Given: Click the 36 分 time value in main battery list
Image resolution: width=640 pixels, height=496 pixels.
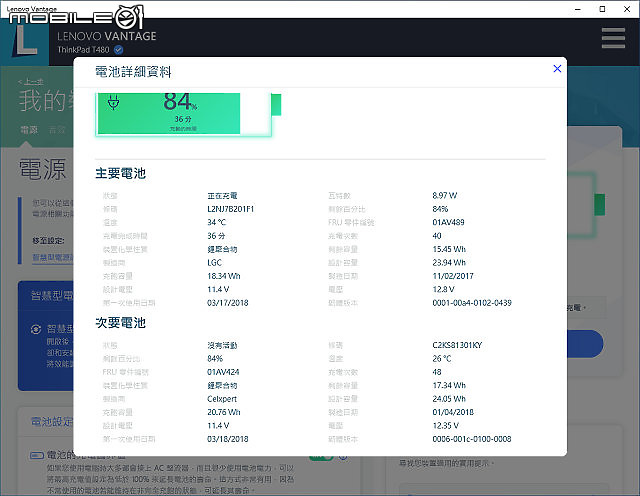Looking at the screenshot, I should pyautogui.click(x=216, y=236).
